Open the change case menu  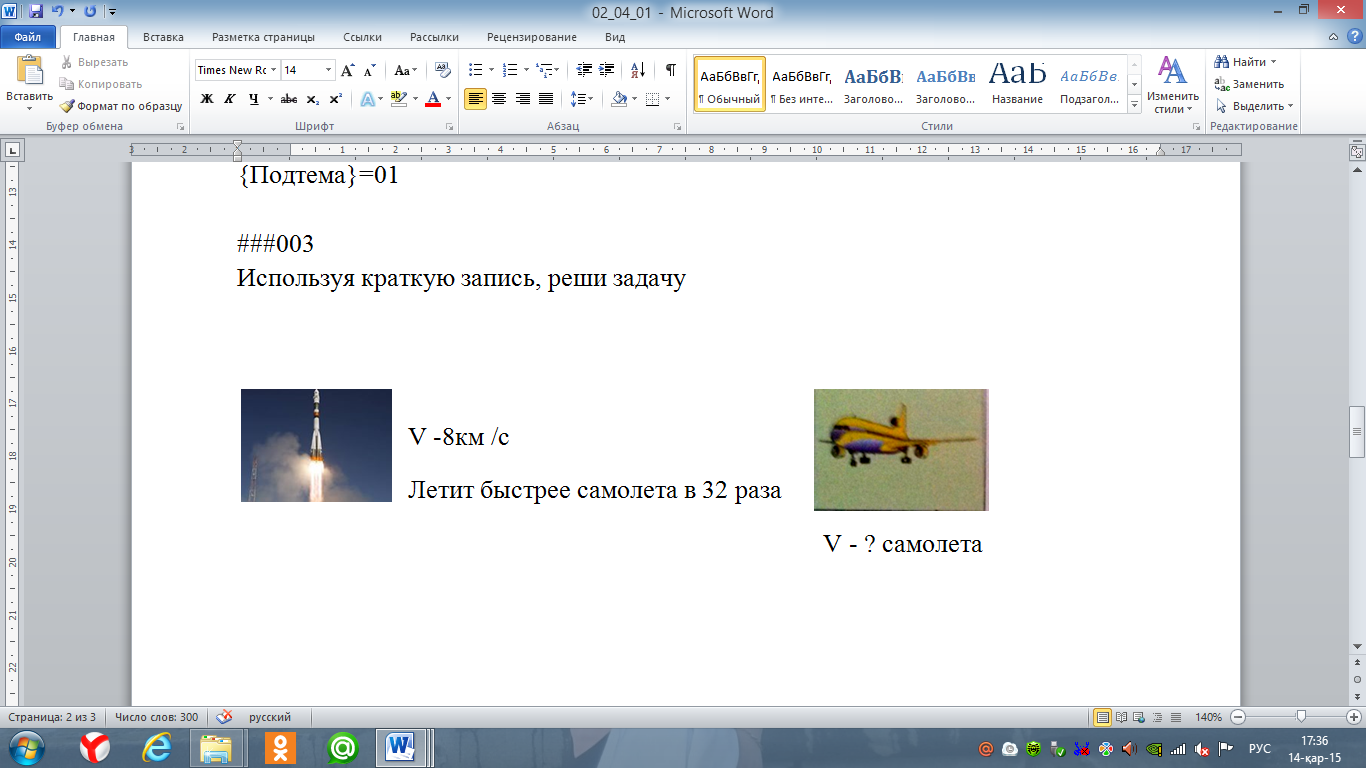coord(405,70)
